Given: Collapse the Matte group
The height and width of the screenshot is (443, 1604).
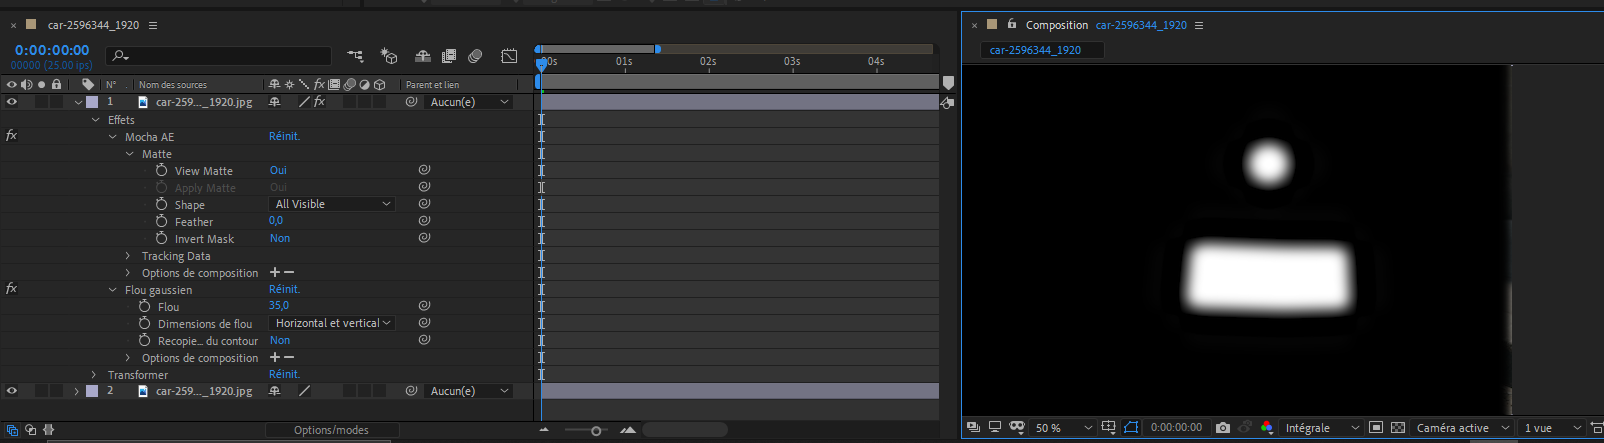Looking at the screenshot, I should coord(130,154).
